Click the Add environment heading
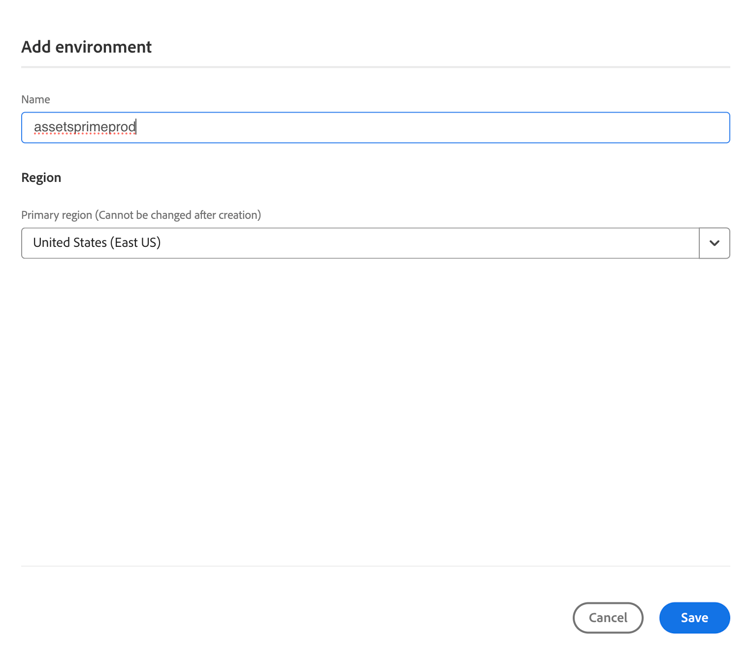 pyautogui.click(x=87, y=47)
